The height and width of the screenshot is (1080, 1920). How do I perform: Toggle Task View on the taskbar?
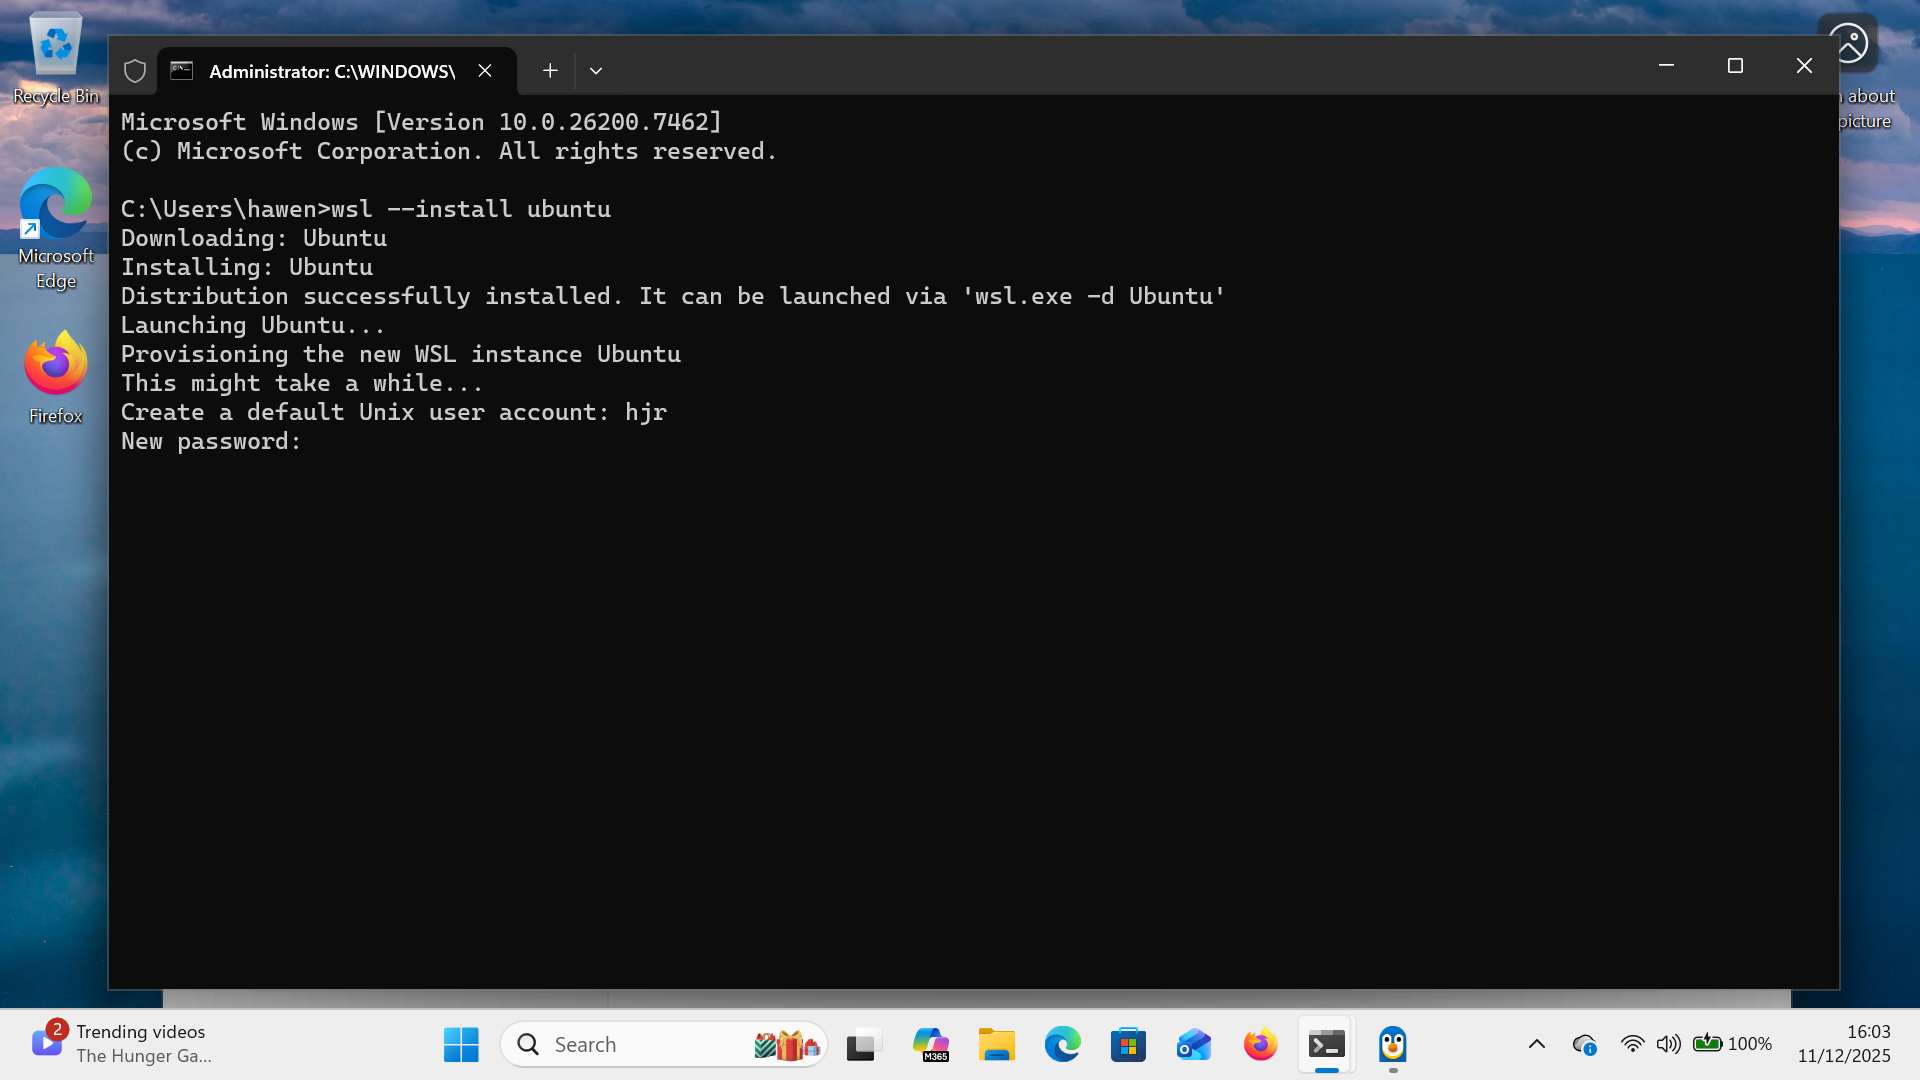tap(862, 1043)
